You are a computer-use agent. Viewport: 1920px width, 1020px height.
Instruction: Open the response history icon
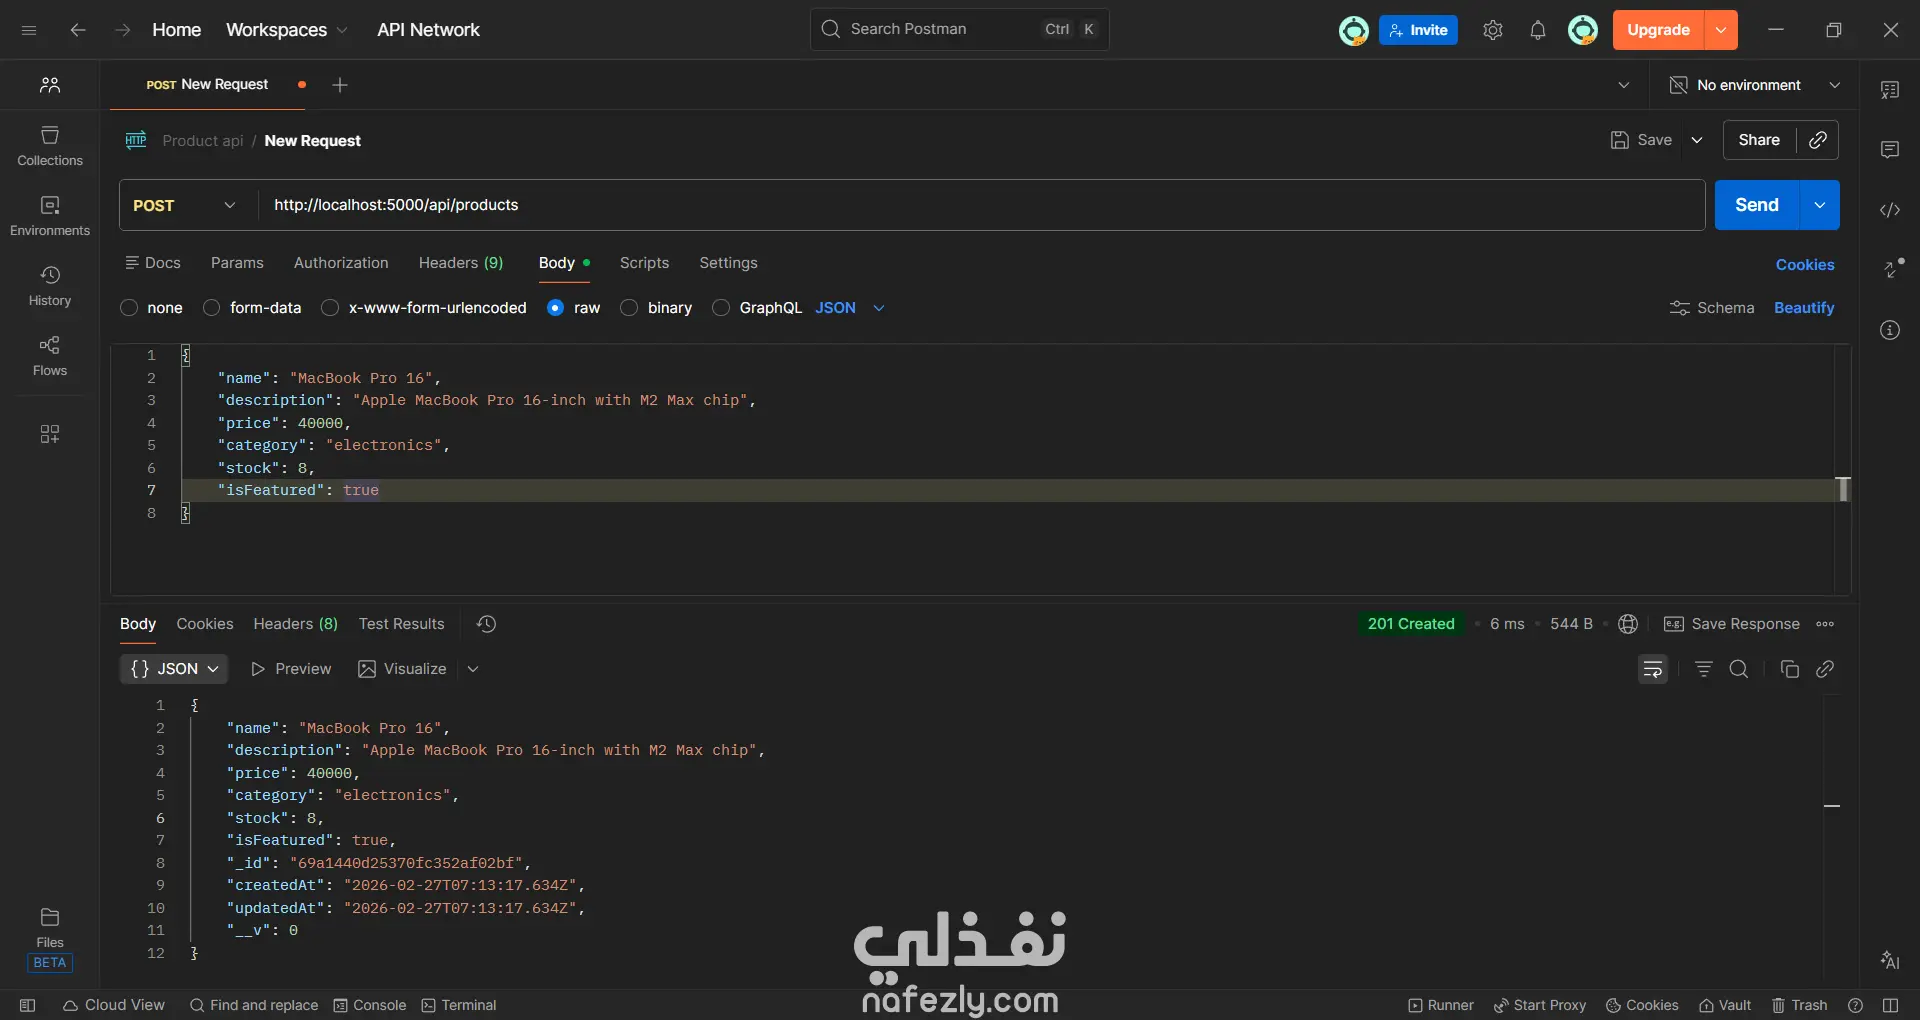pos(487,624)
